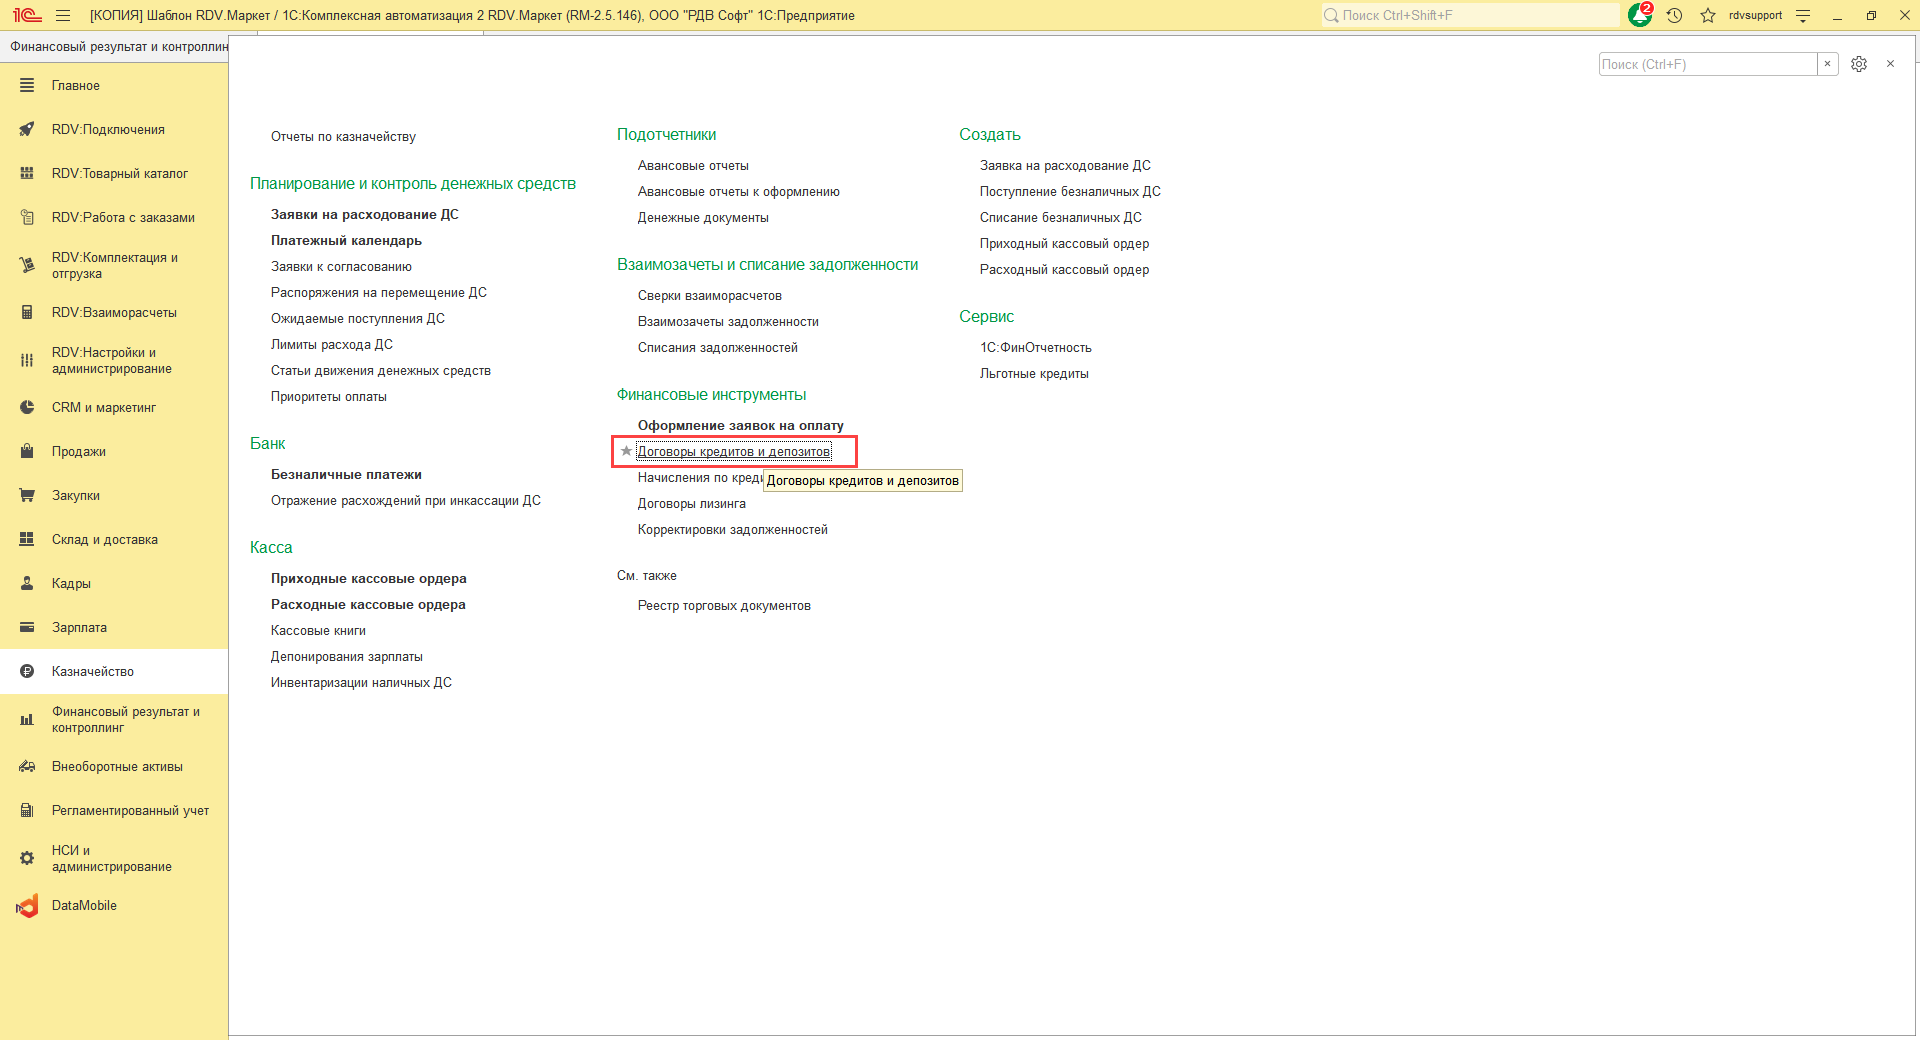Viewport: 1920px width, 1040px height.
Task: Click the Продажи bag icon
Action: [27, 452]
